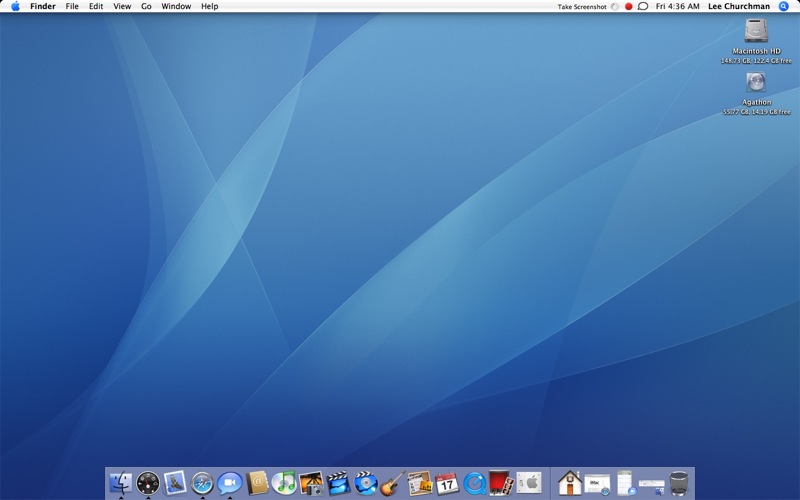Open iCal in the Dock
The width and height of the screenshot is (800, 500).
447,483
